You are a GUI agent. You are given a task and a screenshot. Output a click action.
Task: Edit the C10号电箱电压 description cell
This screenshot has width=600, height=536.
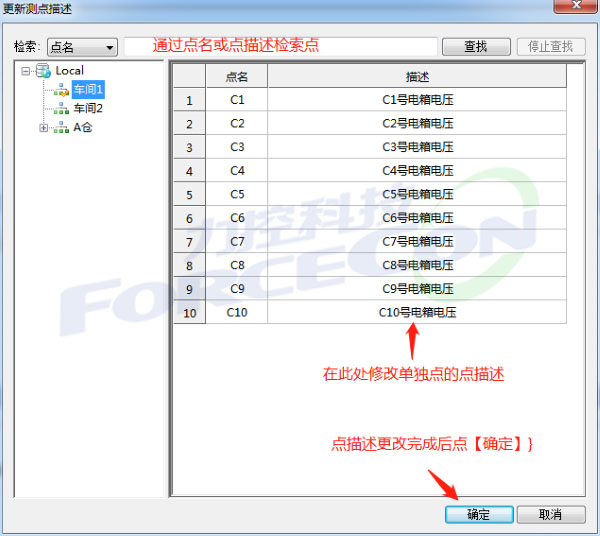click(417, 312)
